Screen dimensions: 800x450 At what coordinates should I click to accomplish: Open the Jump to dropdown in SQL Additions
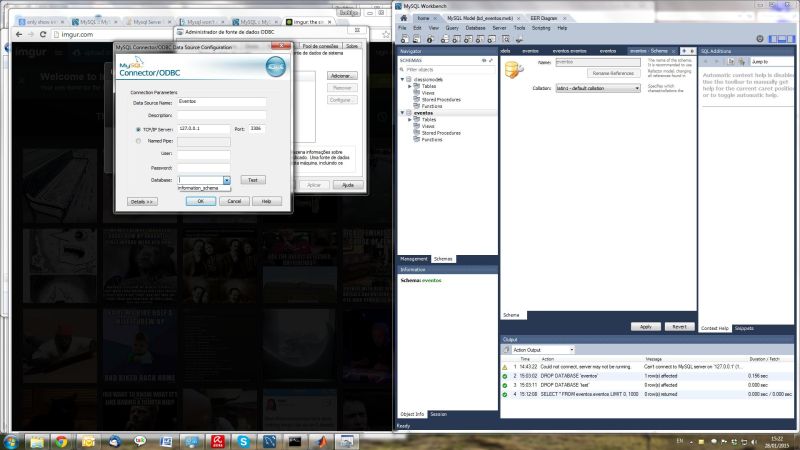click(771, 62)
